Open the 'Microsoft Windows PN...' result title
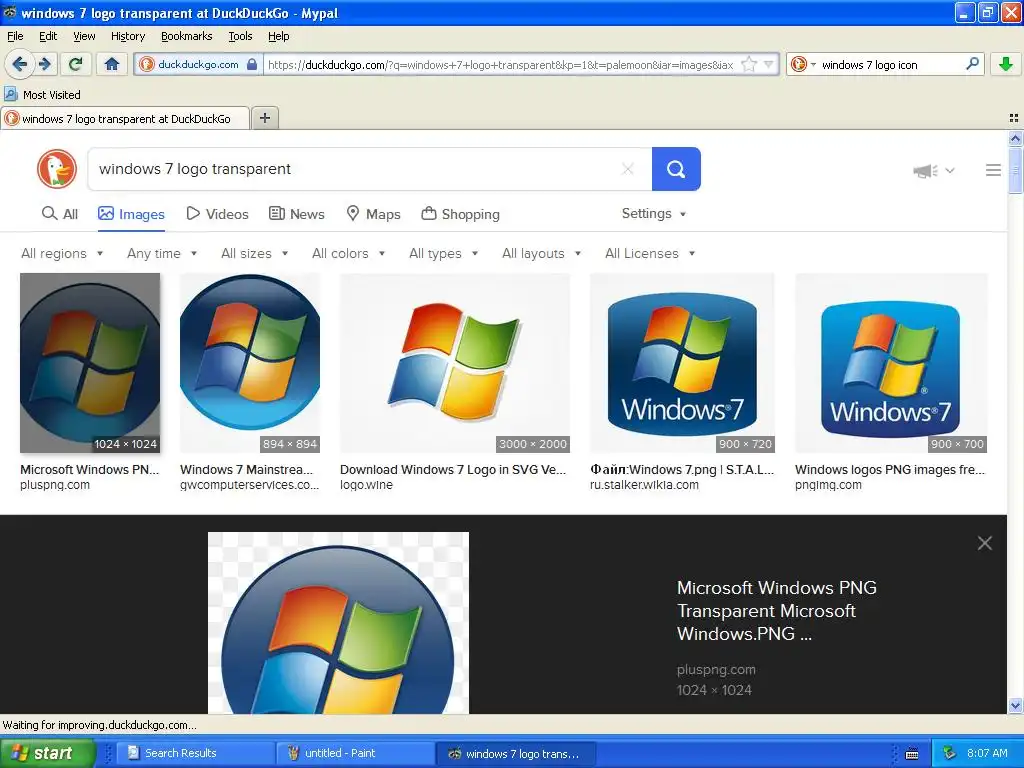Viewport: 1024px width, 768px height. 89,470
